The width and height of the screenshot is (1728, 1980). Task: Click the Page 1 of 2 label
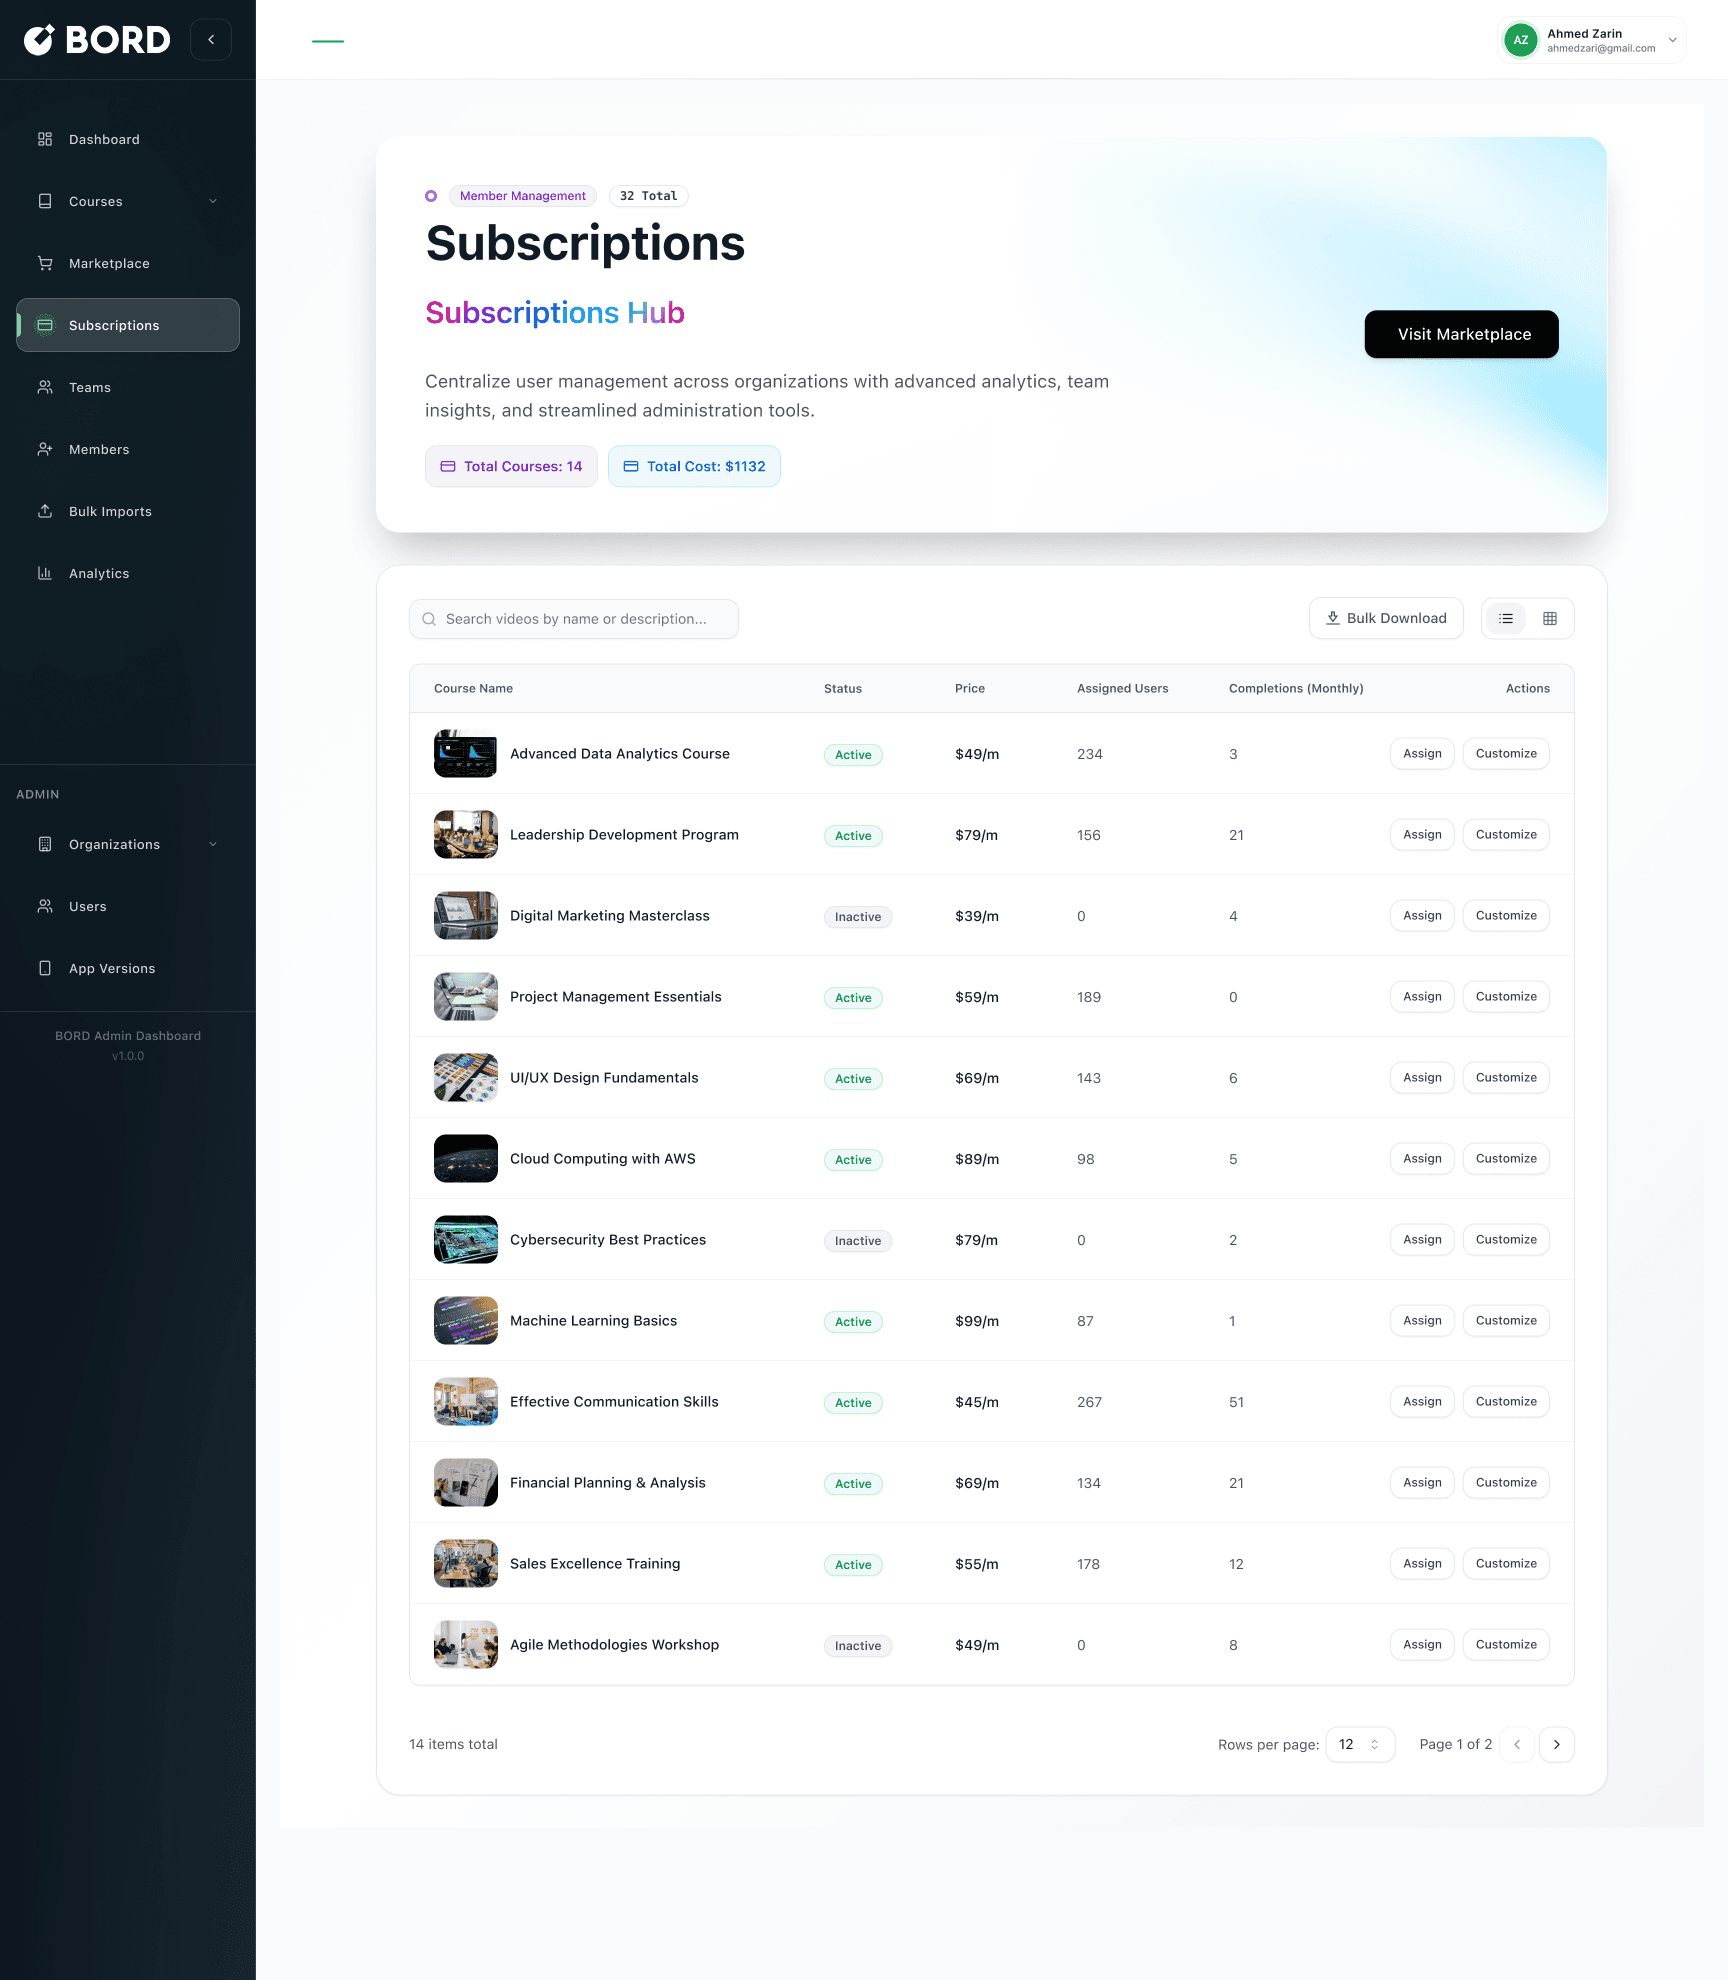click(1456, 1744)
